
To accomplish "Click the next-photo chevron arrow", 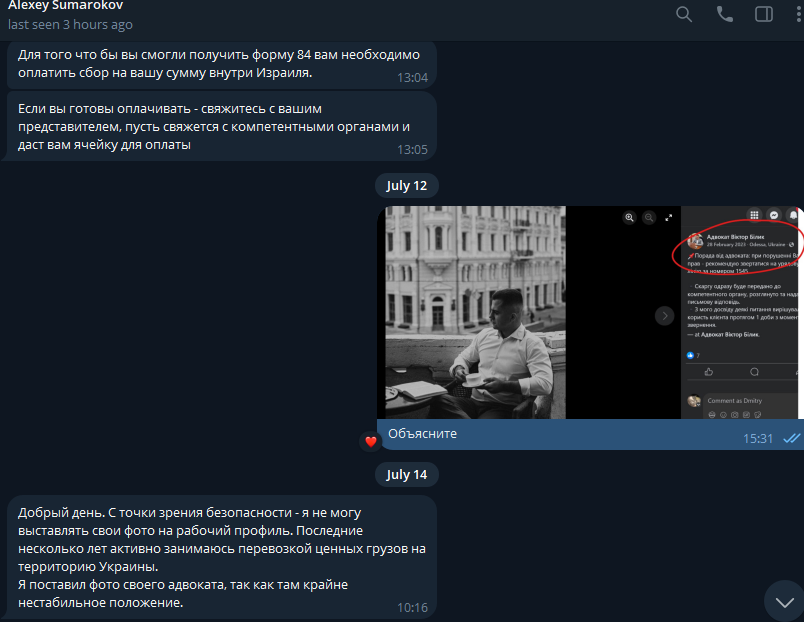I will pyautogui.click(x=664, y=316).
